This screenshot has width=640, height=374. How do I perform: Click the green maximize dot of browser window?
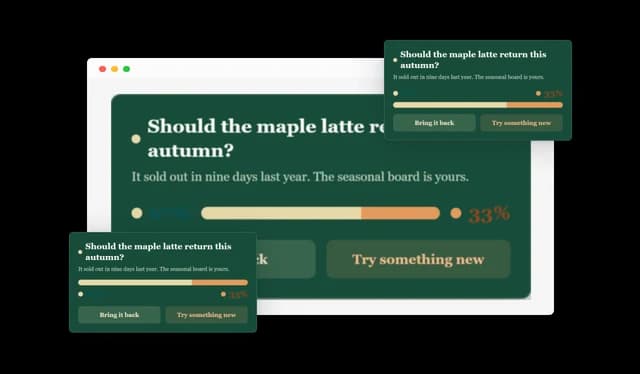(127, 69)
